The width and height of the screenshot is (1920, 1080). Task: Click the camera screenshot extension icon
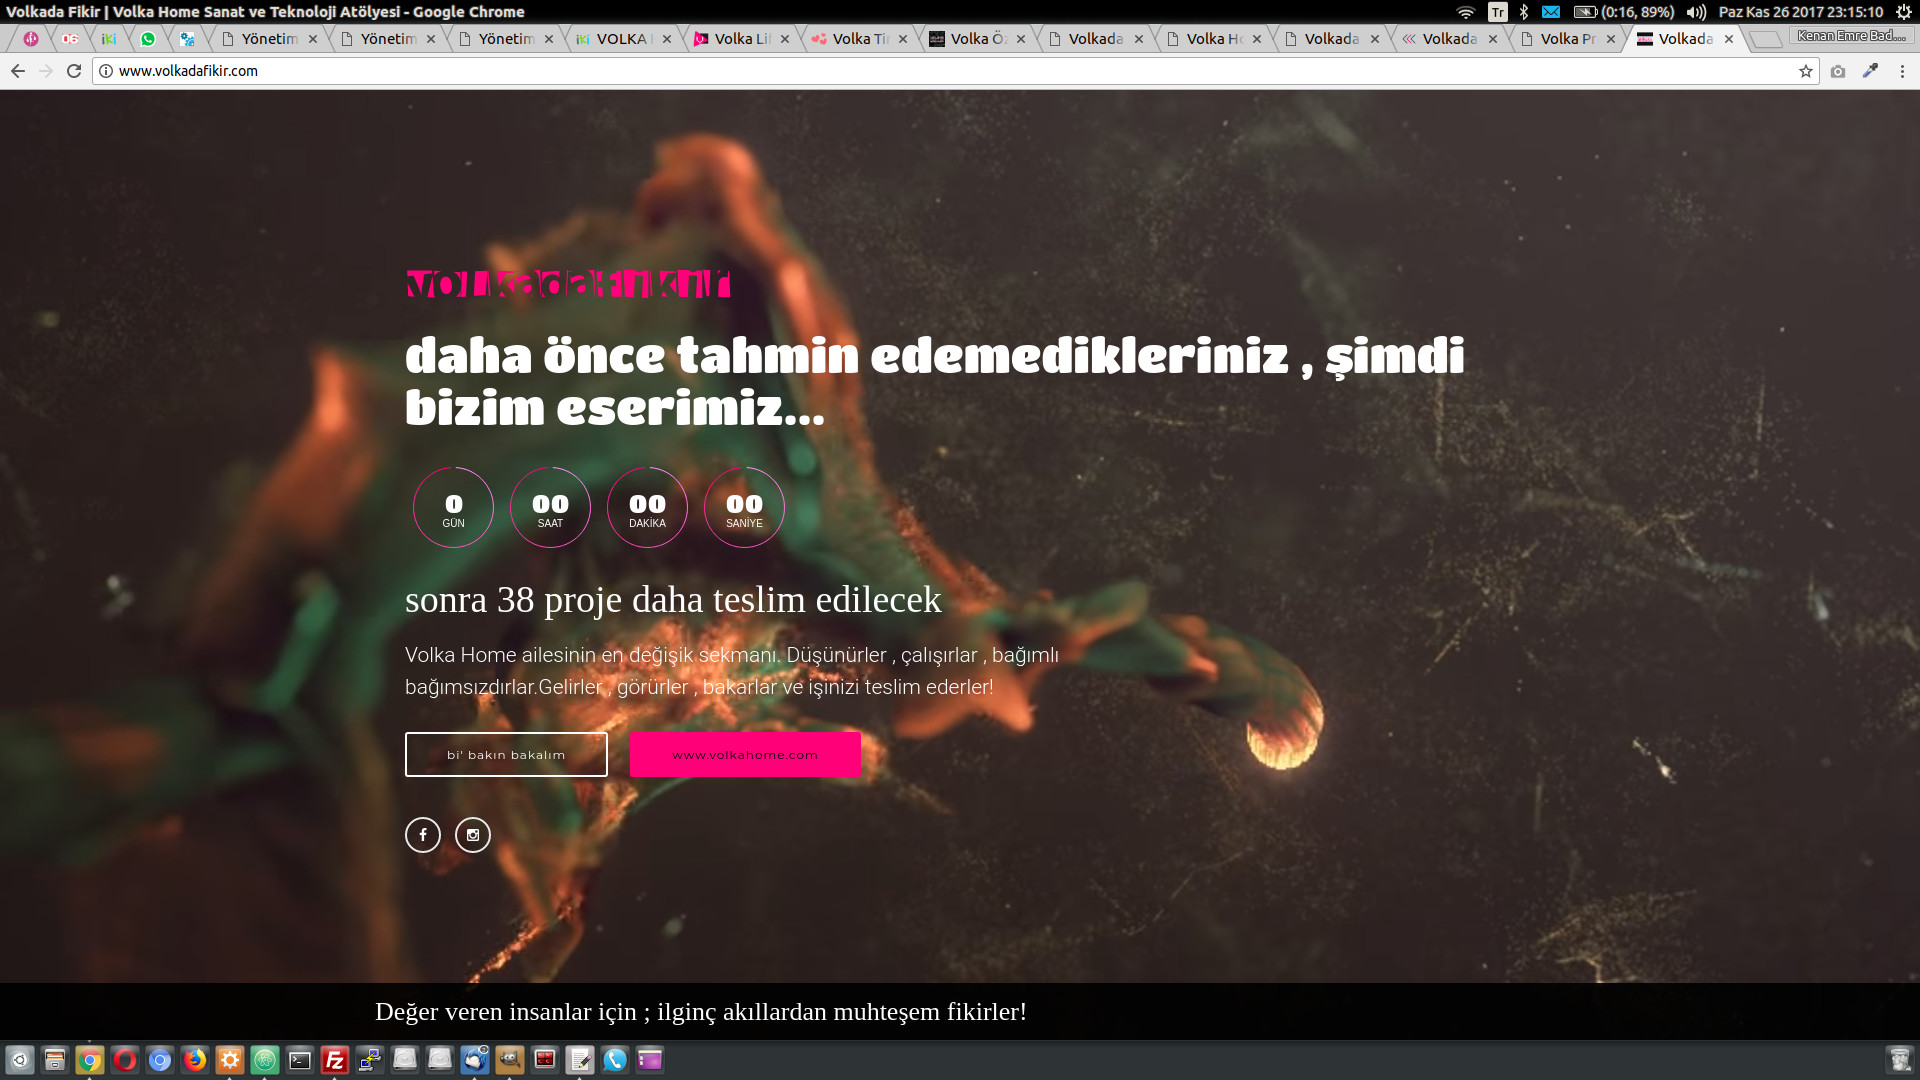1838,71
